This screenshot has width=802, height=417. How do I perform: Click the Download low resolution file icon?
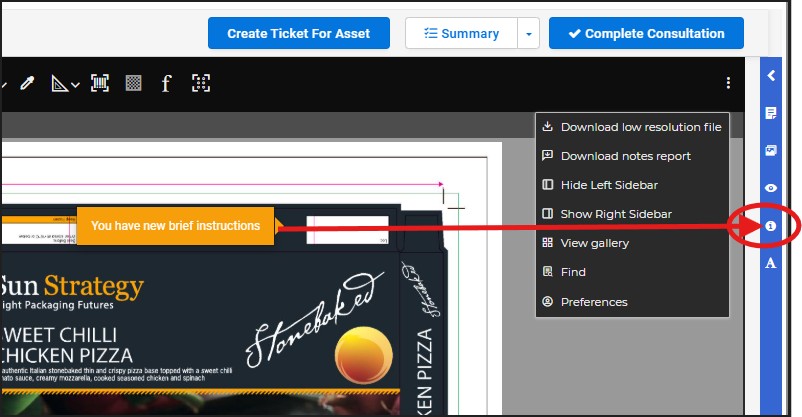pos(547,126)
